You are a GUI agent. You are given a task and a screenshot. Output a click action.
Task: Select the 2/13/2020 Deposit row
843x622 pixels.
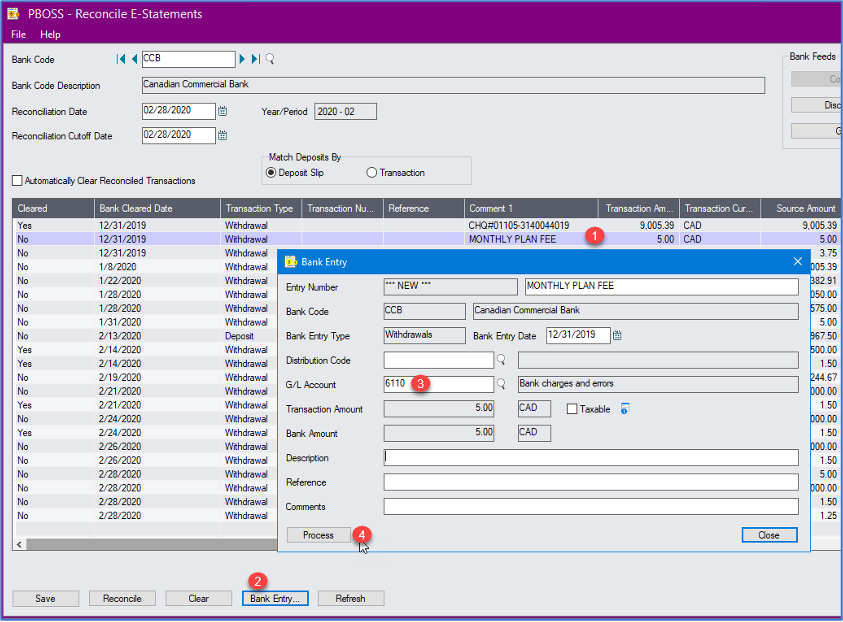point(145,336)
